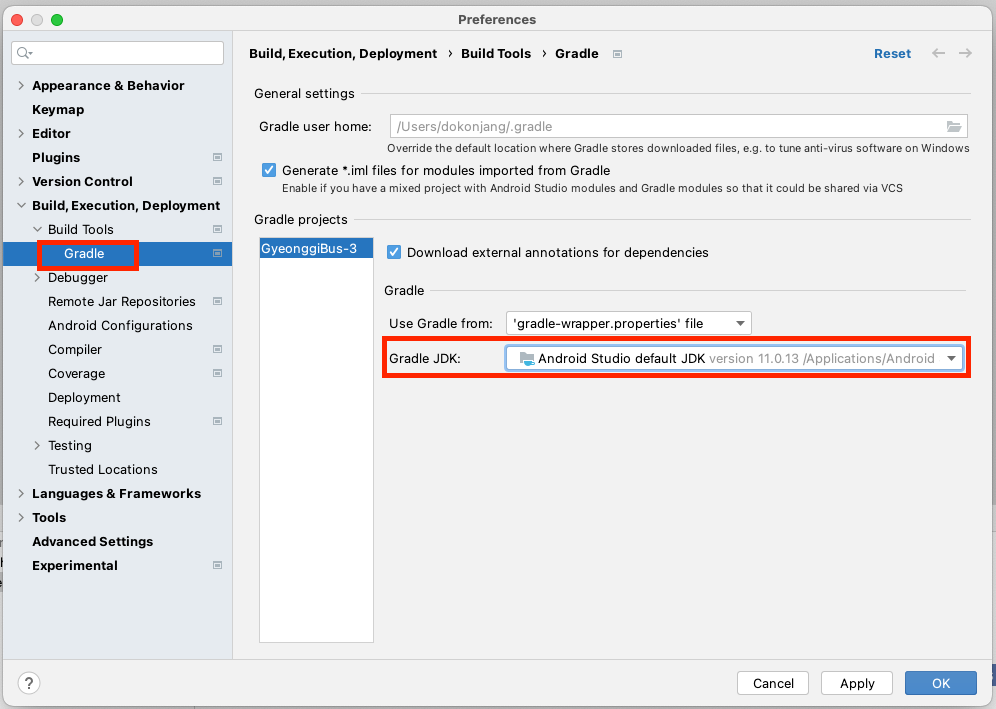Toggle Generate *.iml files for modules checkbox

(x=269, y=170)
